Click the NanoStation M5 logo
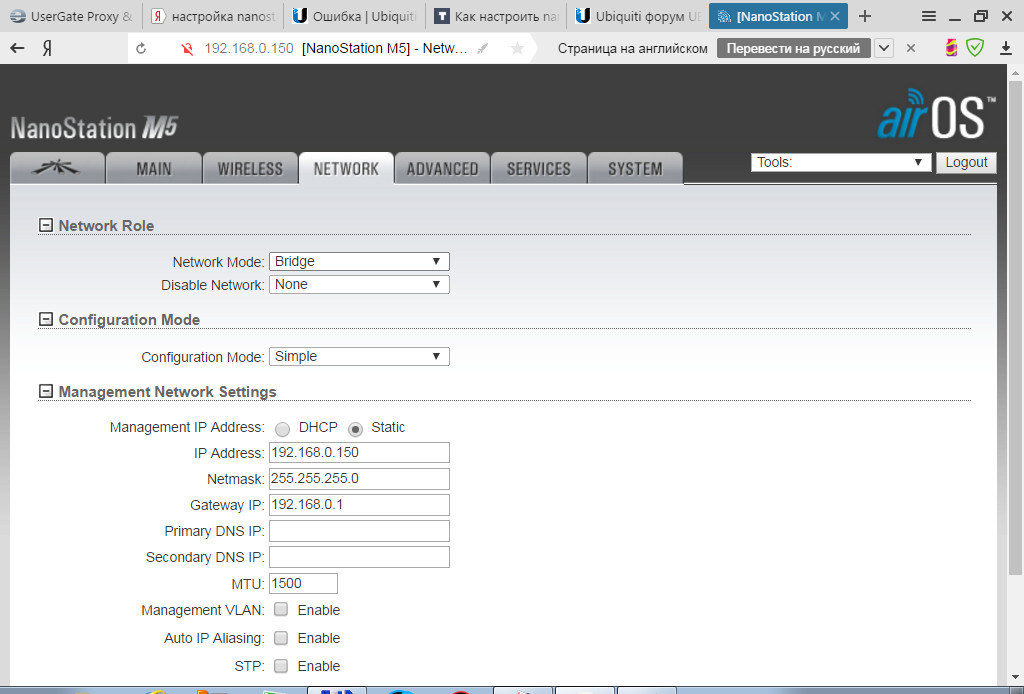The height and width of the screenshot is (694, 1024). (94, 128)
